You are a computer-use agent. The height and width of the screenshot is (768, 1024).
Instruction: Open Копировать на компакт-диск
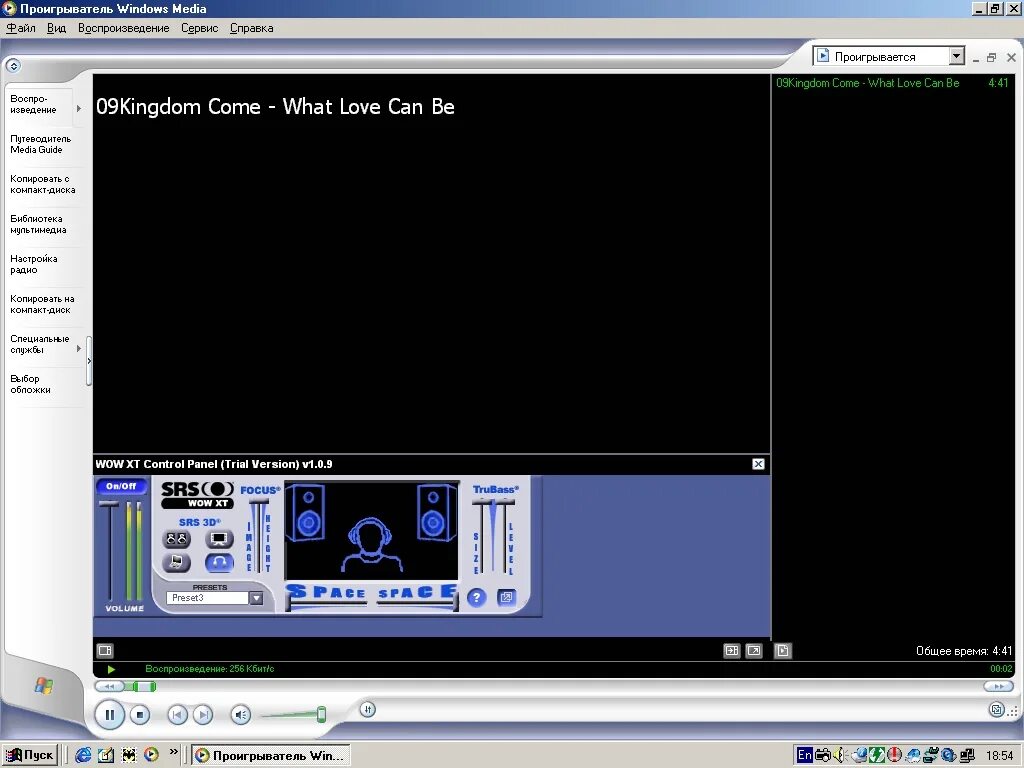point(42,304)
